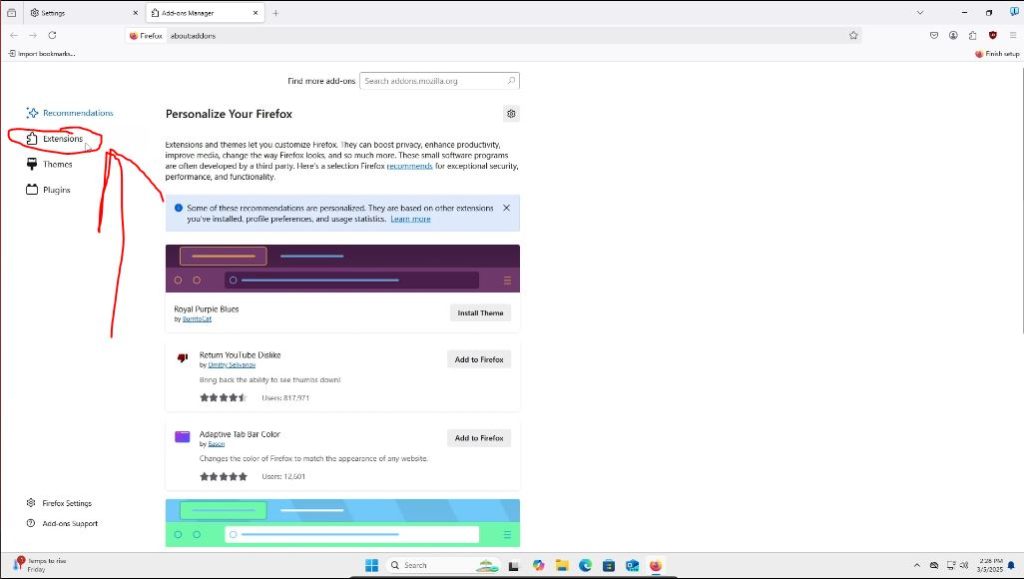Open the Windows Start menu
This screenshot has width=1024, height=579.
[372, 565]
